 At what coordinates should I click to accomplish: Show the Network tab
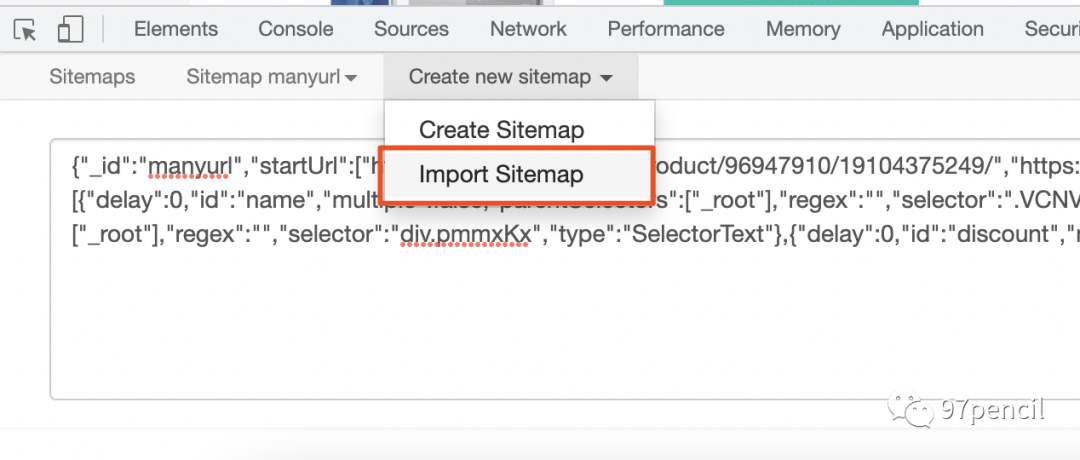[528, 29]
